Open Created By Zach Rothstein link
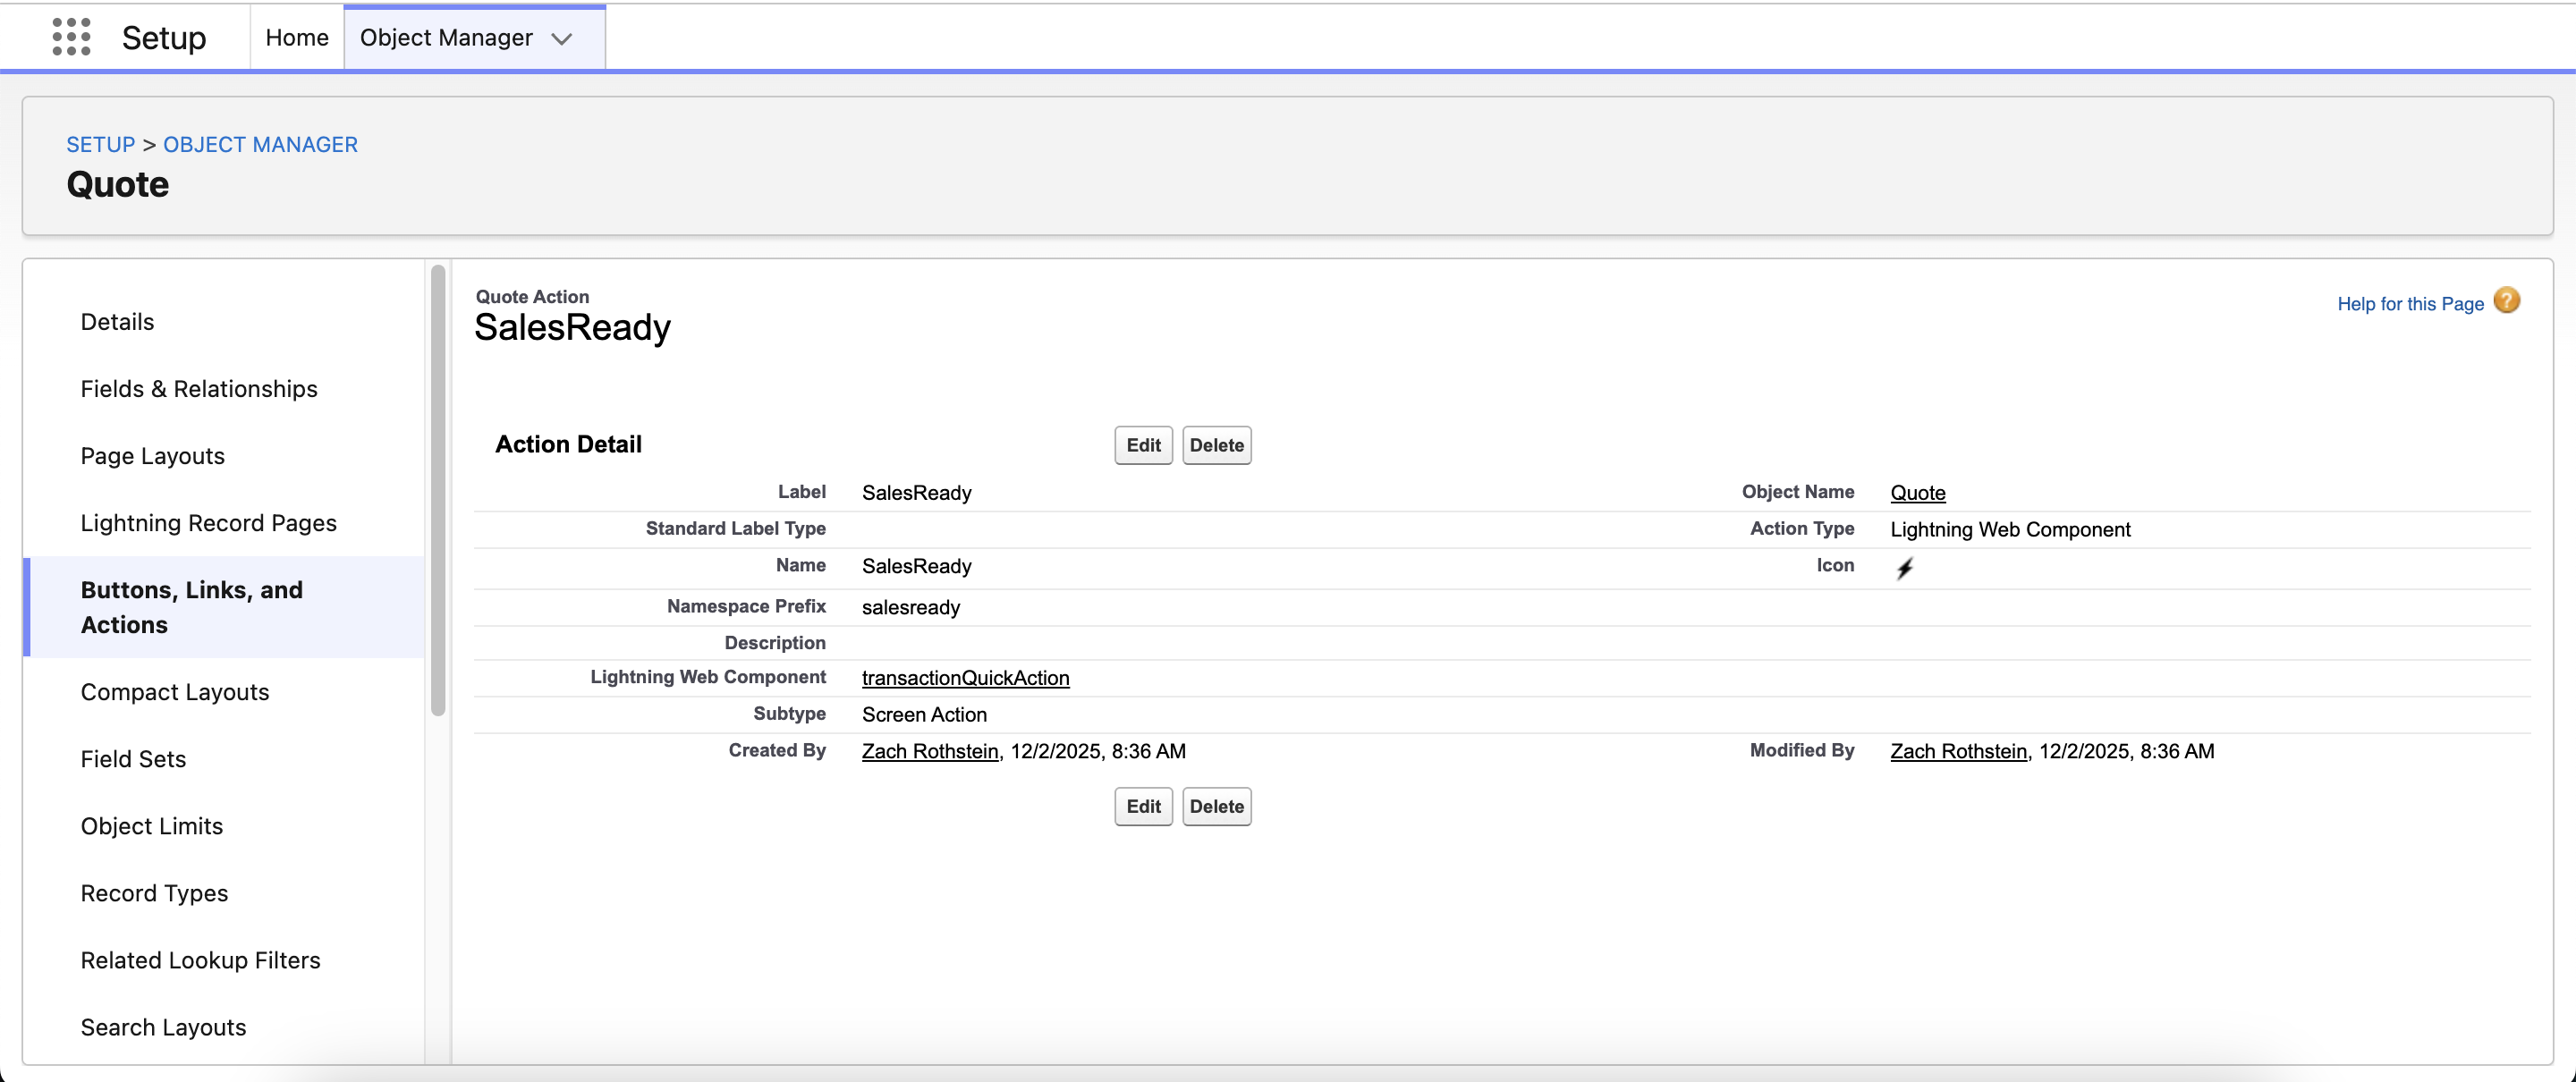This screenshot has height=1082, width=2576. point(930,751)
